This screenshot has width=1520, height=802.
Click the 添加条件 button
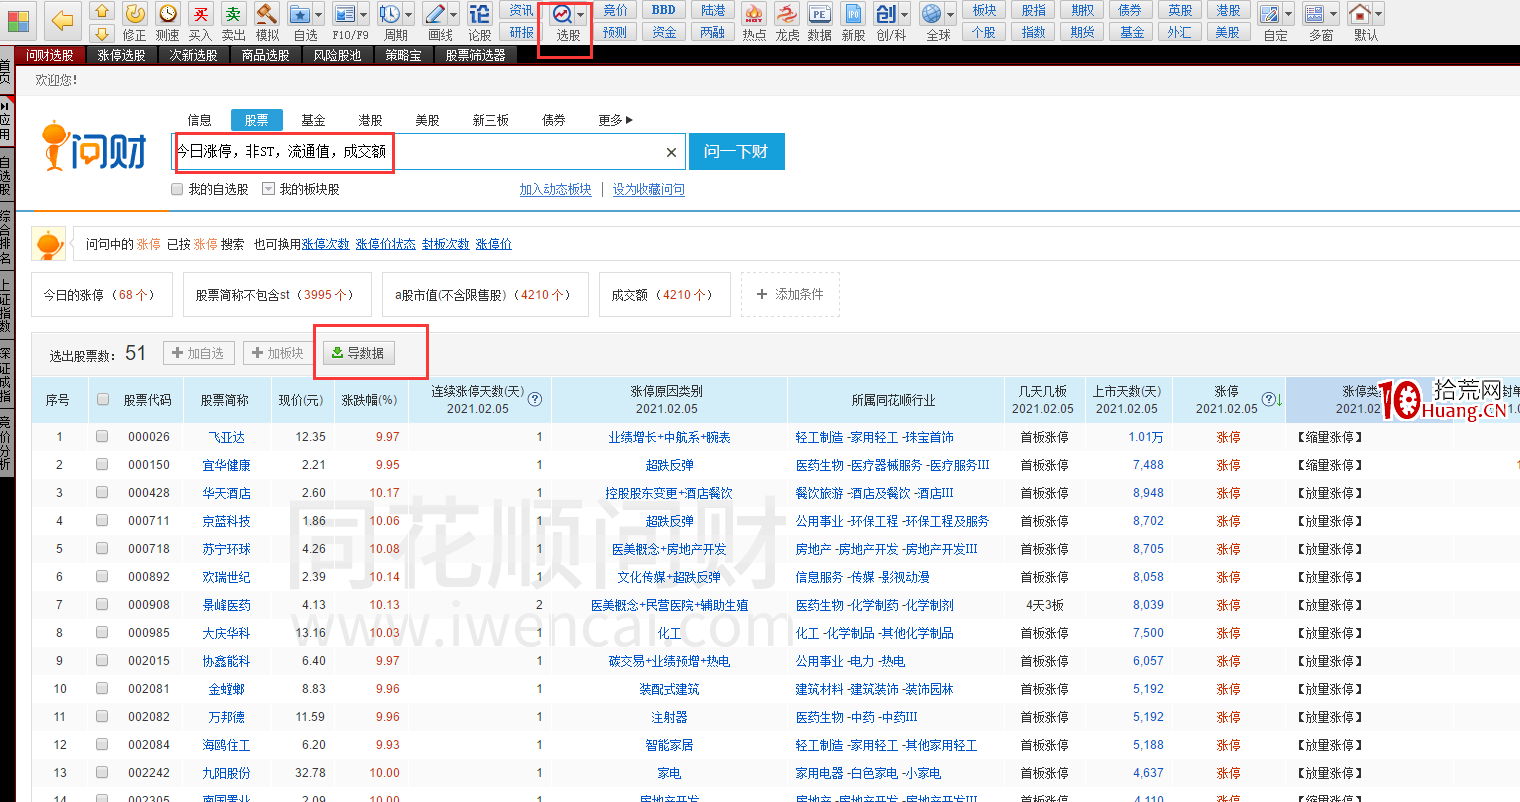(790, 295)
